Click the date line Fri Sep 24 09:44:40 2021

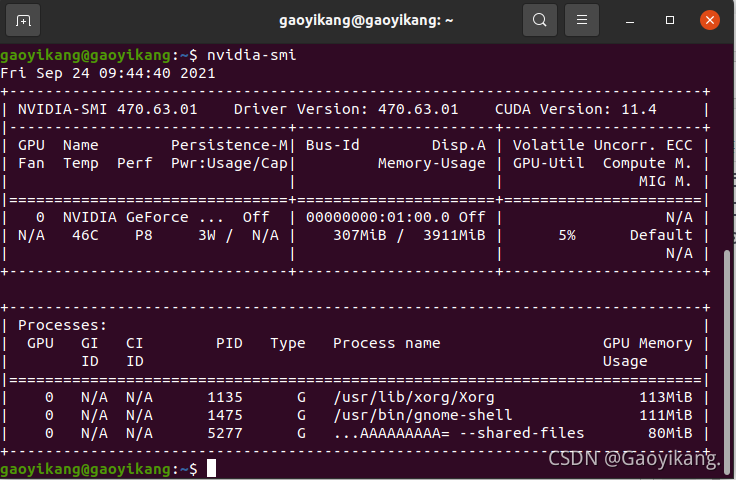click(108, 73)
